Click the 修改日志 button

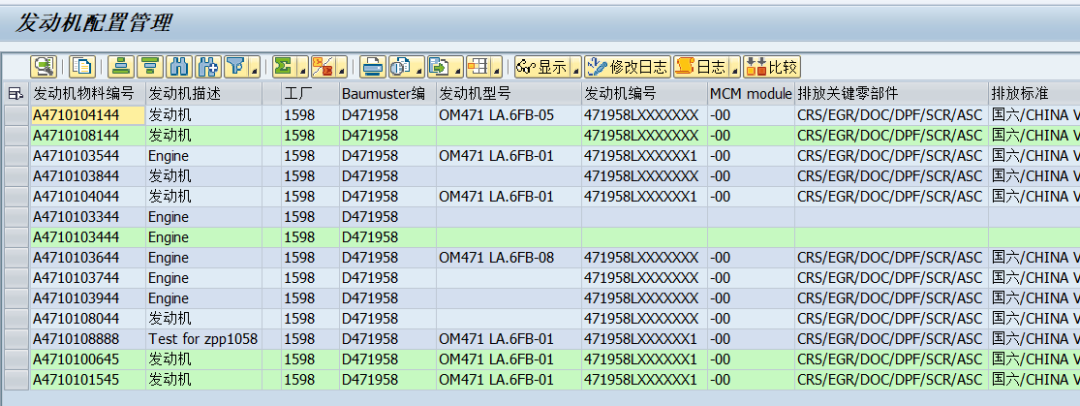[627, 67]
